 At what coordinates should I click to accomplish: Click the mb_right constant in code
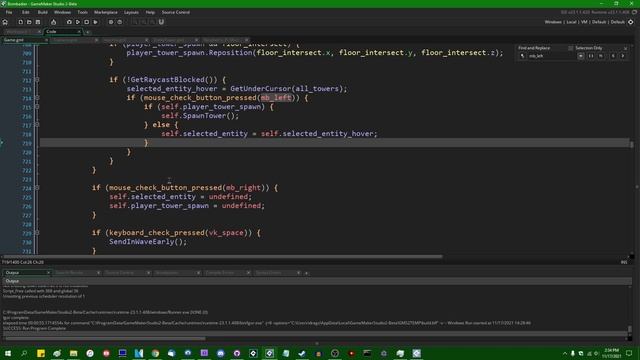pyautogui.click(x=243, y=188)
